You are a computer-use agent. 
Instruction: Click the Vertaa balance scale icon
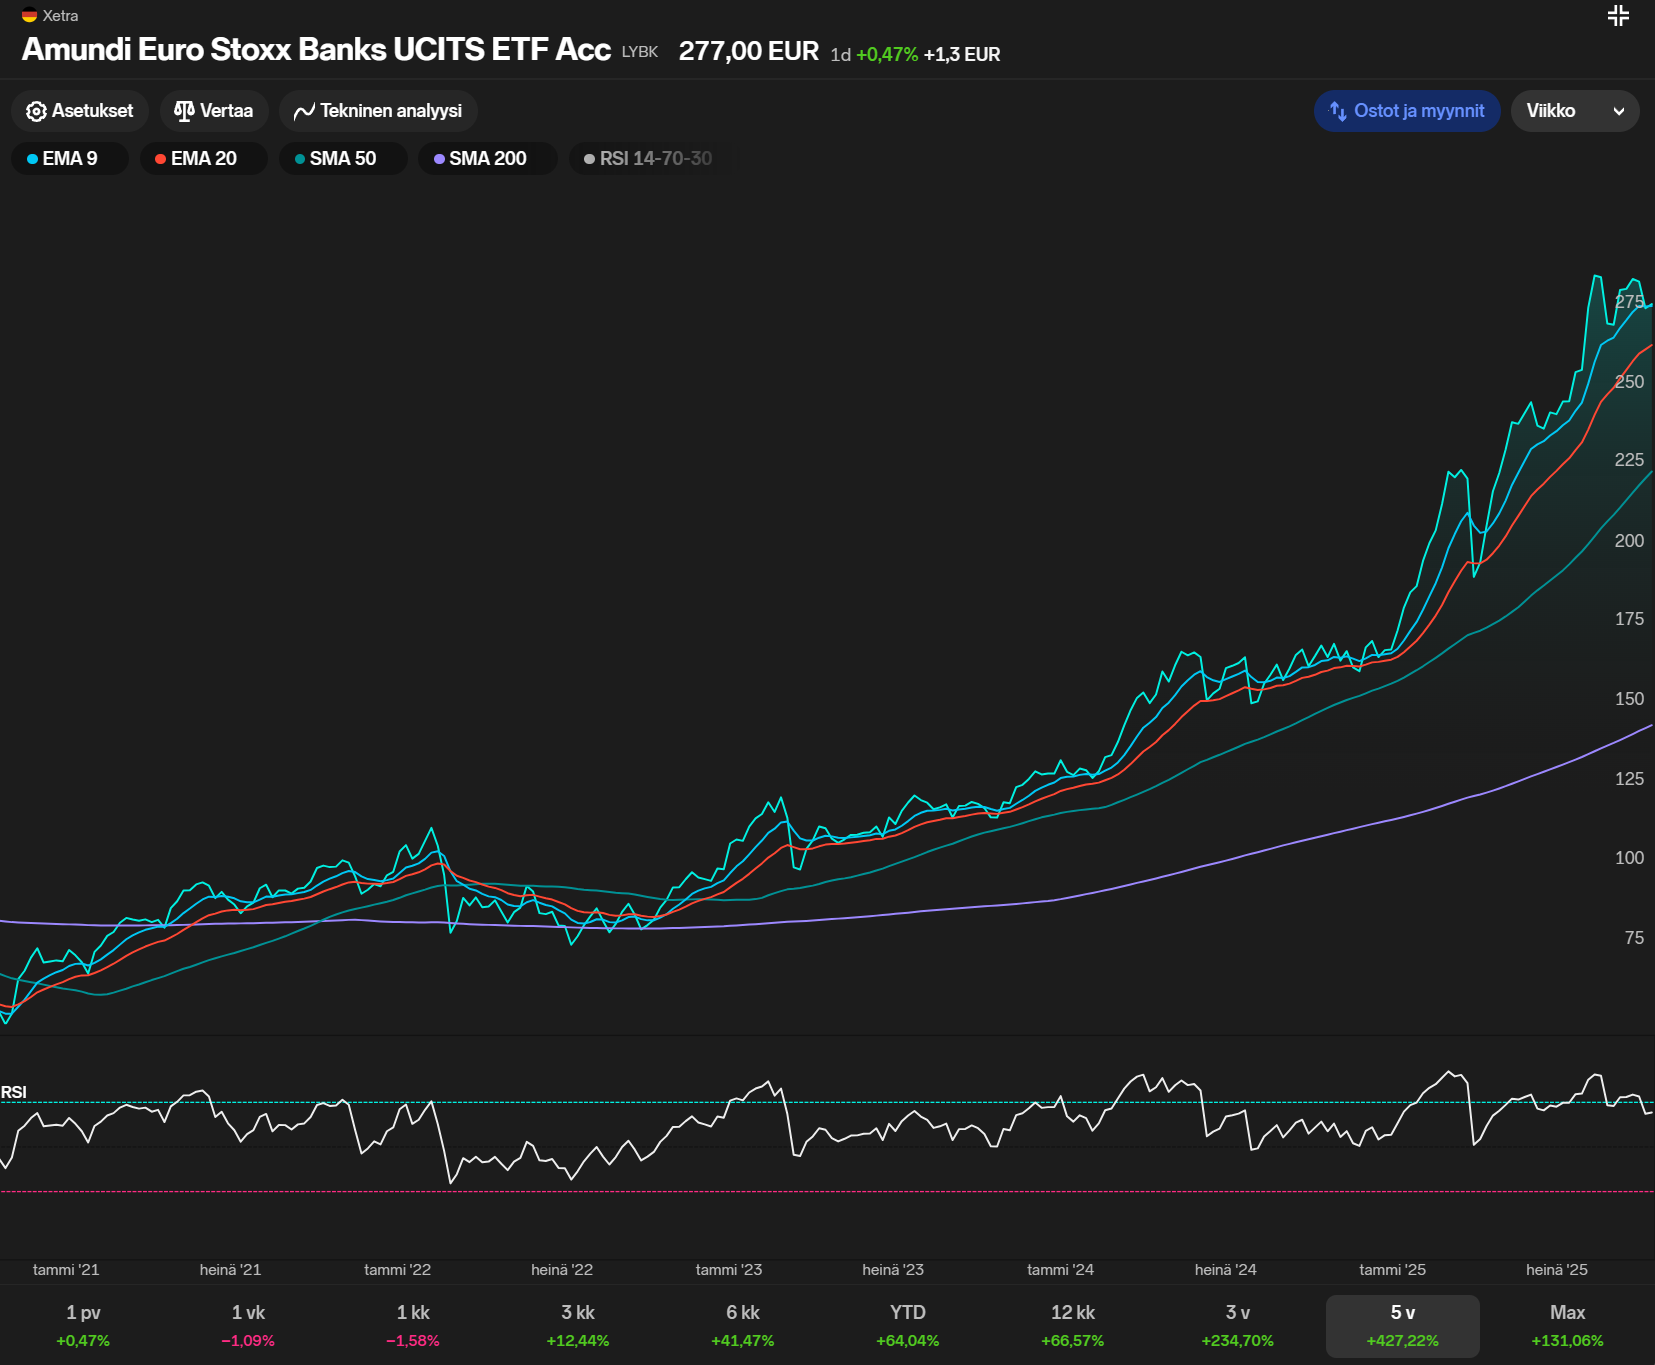click(x=184, y=111)
